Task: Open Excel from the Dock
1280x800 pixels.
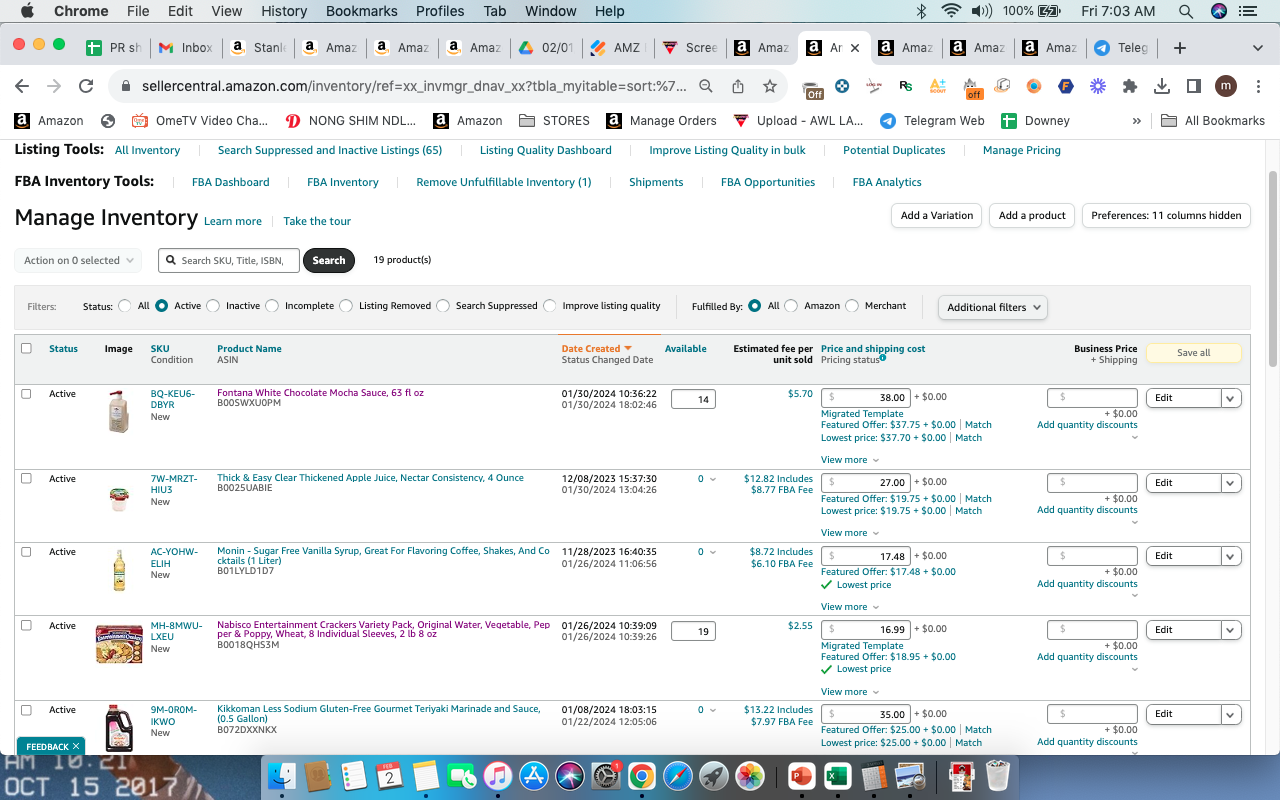Action: 838,776
